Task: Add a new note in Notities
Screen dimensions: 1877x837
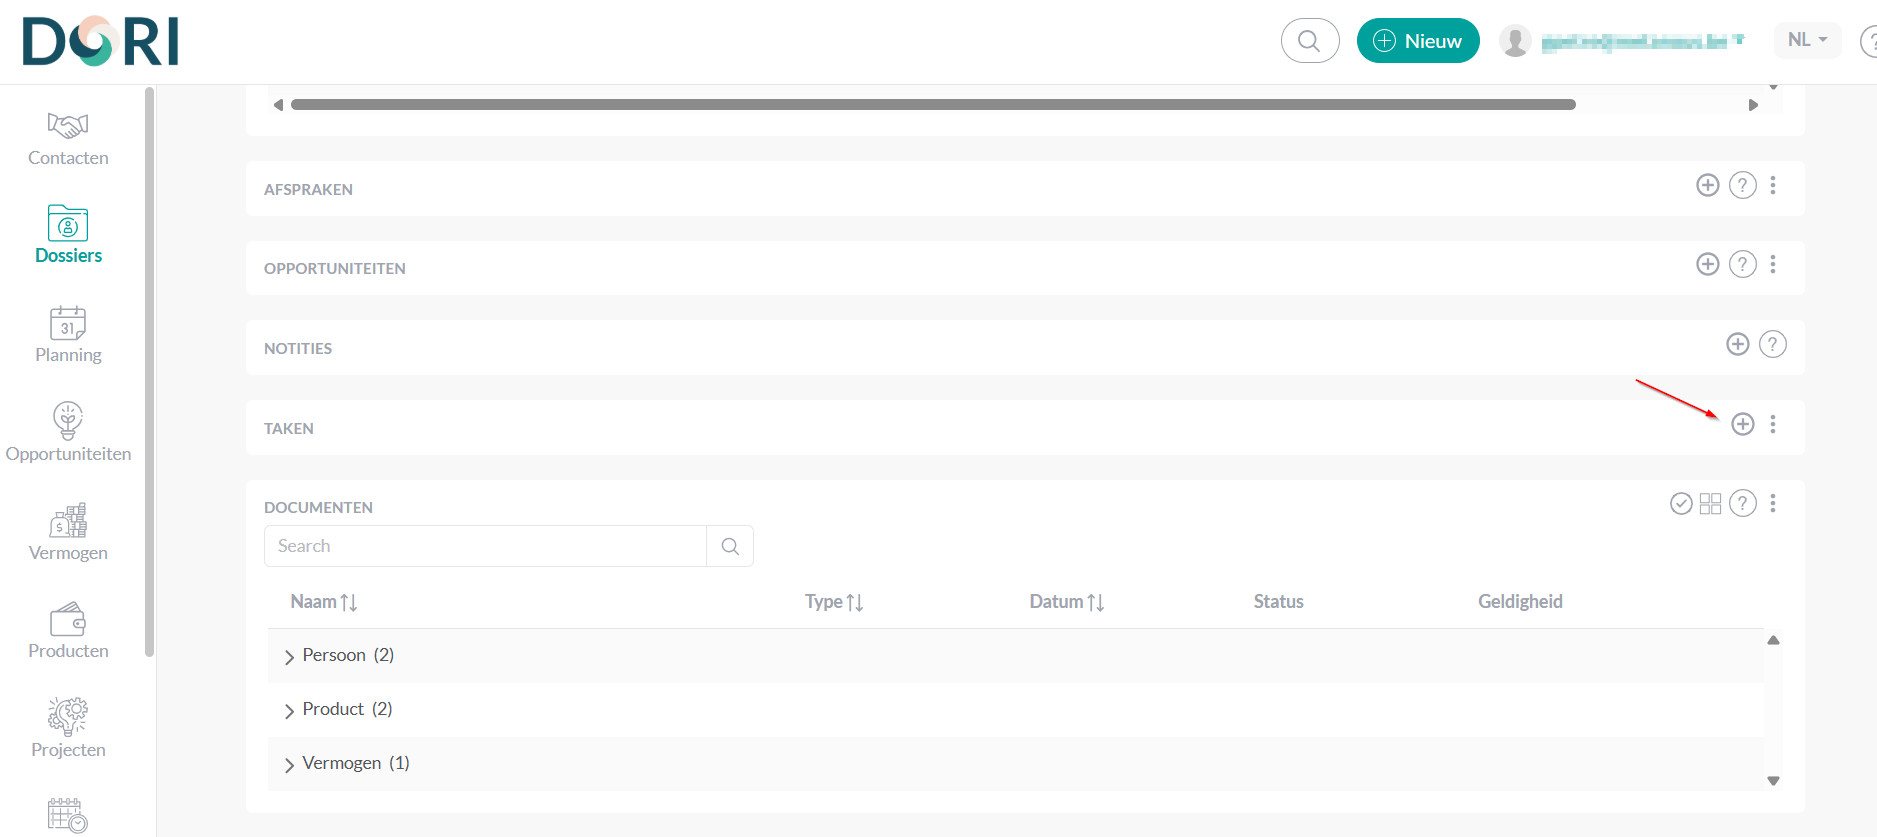Action: (1737, 344)
